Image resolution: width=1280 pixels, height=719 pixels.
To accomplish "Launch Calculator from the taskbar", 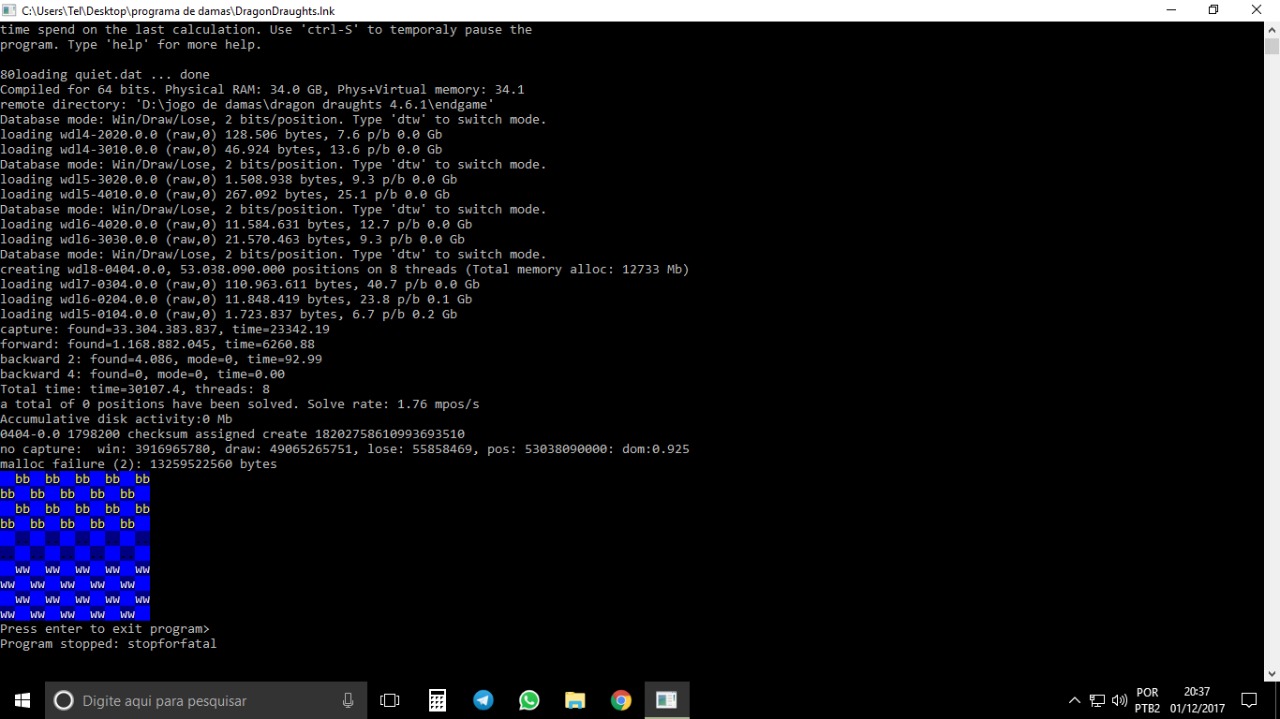I will pos(437,701).
